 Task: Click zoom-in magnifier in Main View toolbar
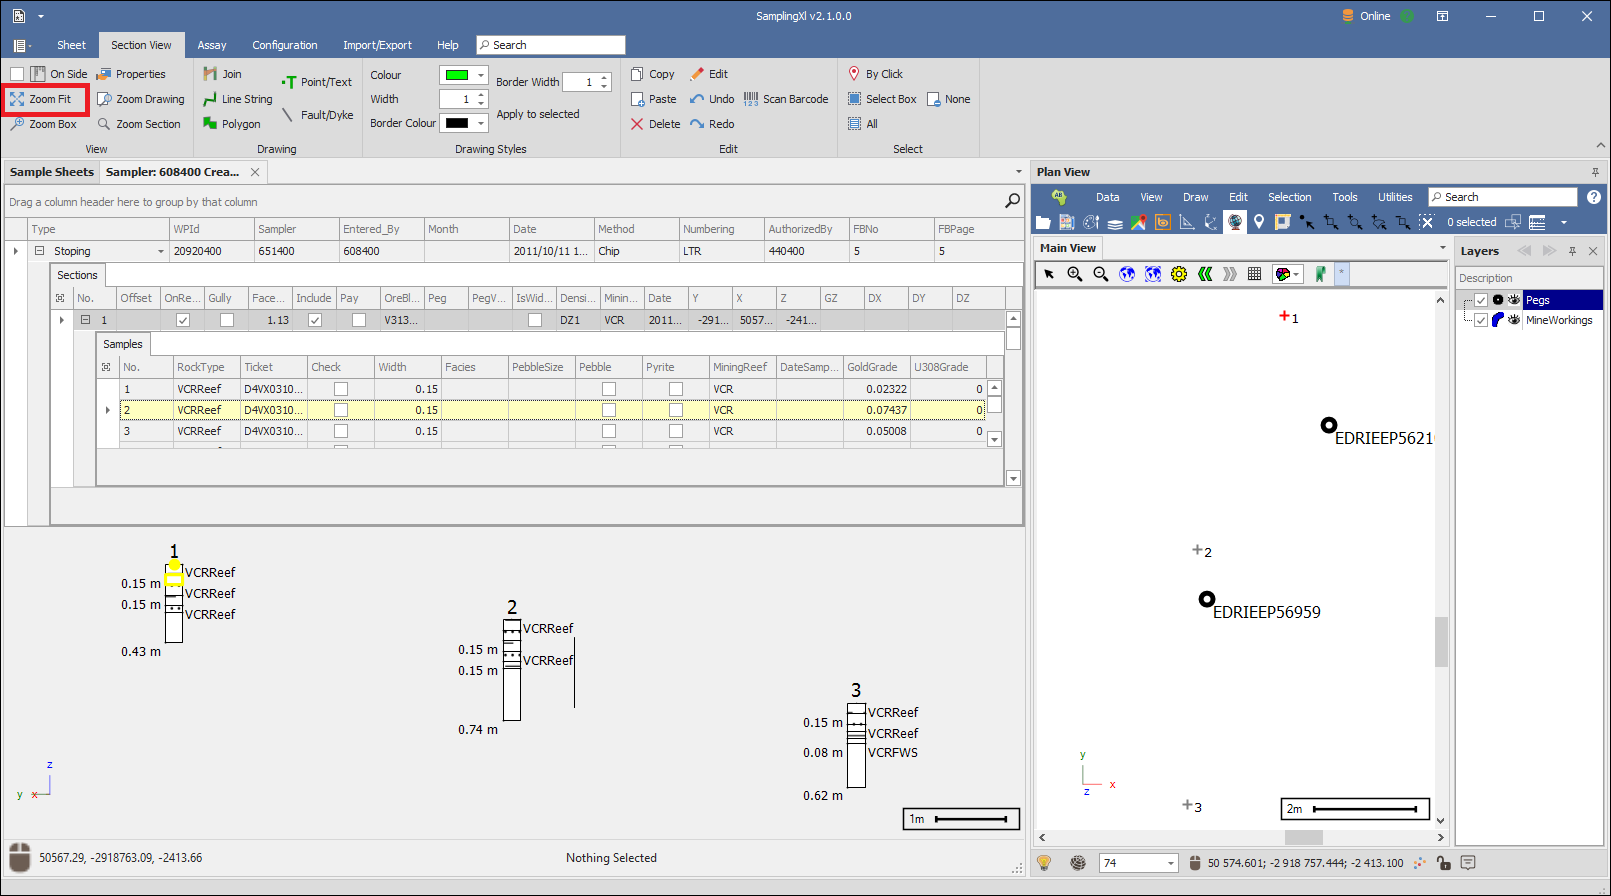pyautogui.click(x=1075, y=274)
